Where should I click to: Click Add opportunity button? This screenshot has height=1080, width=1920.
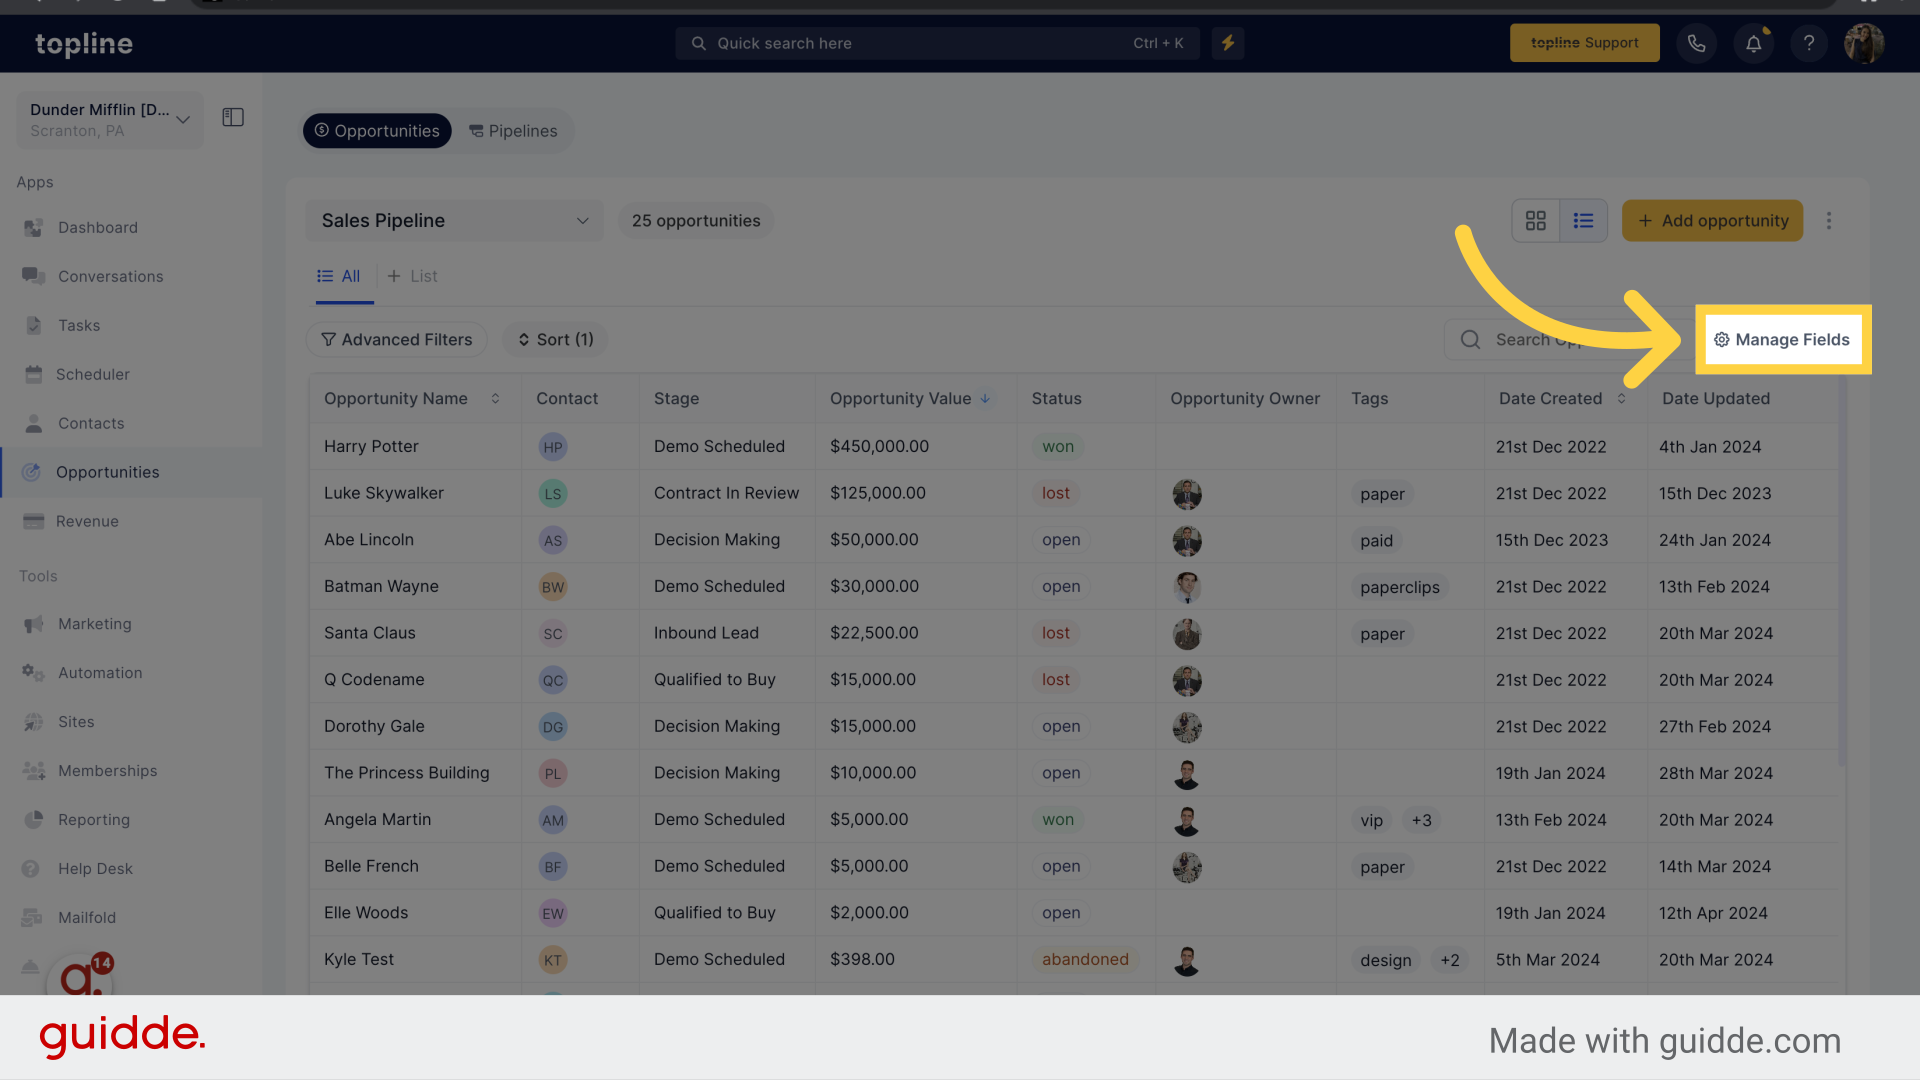[x=1712, y=221]
